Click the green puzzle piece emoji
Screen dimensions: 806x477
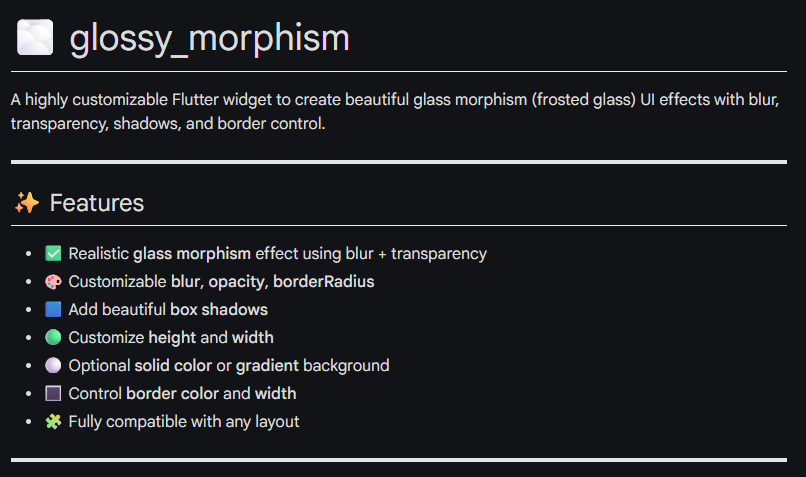coord(54,422)
